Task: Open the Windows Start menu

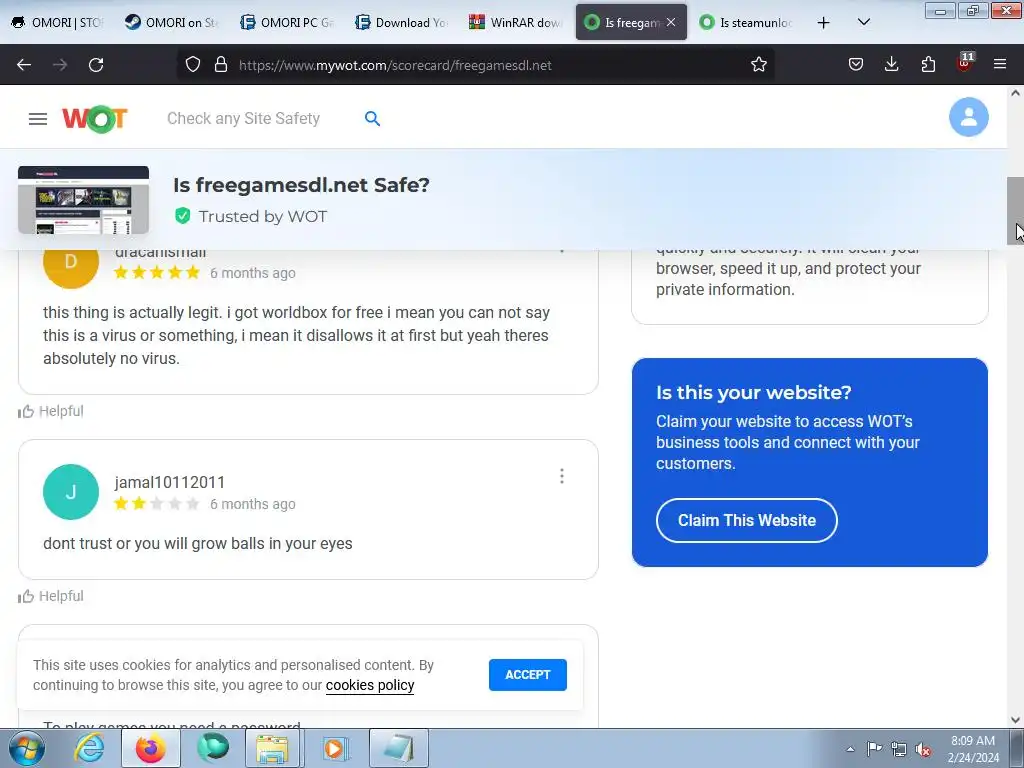Action: (27, 748)
